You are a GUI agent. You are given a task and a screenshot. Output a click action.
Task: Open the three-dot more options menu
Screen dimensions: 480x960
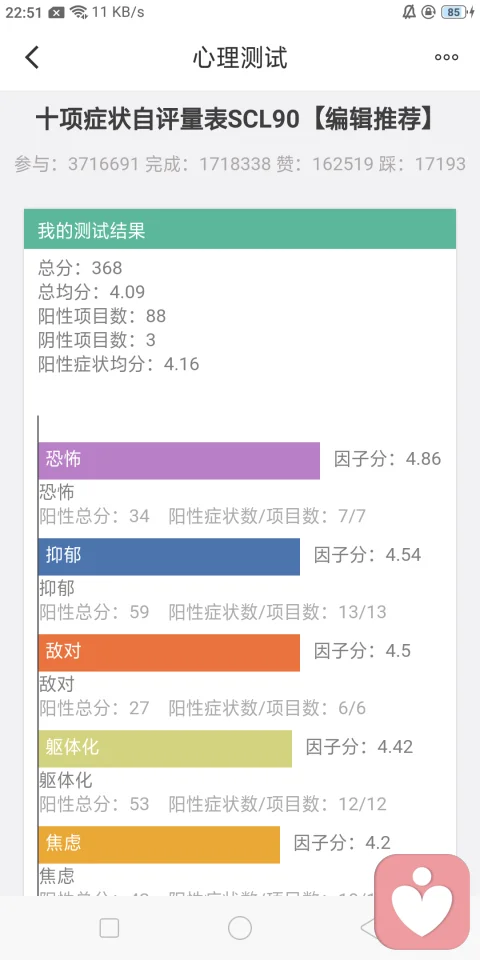[446, 58]
